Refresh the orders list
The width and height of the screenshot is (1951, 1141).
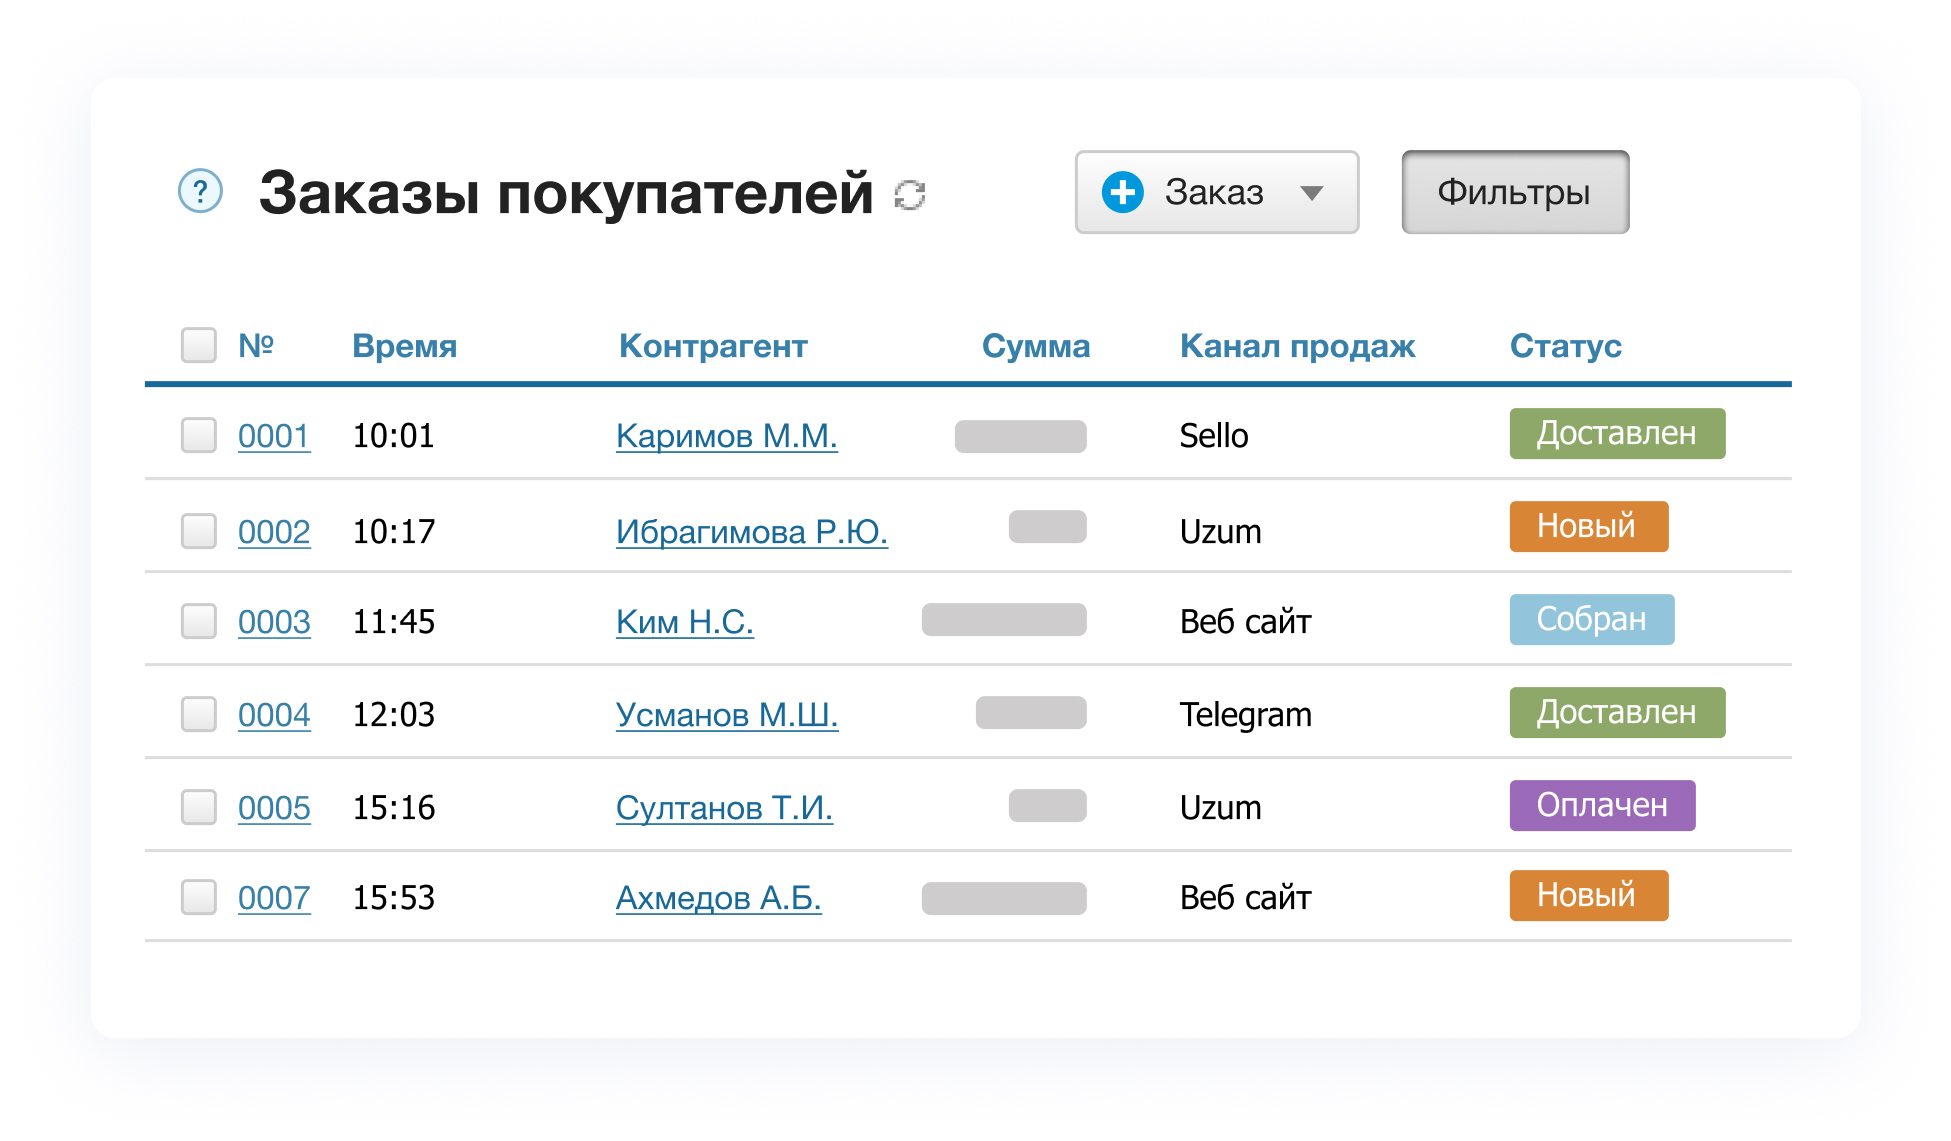(909, 194)
